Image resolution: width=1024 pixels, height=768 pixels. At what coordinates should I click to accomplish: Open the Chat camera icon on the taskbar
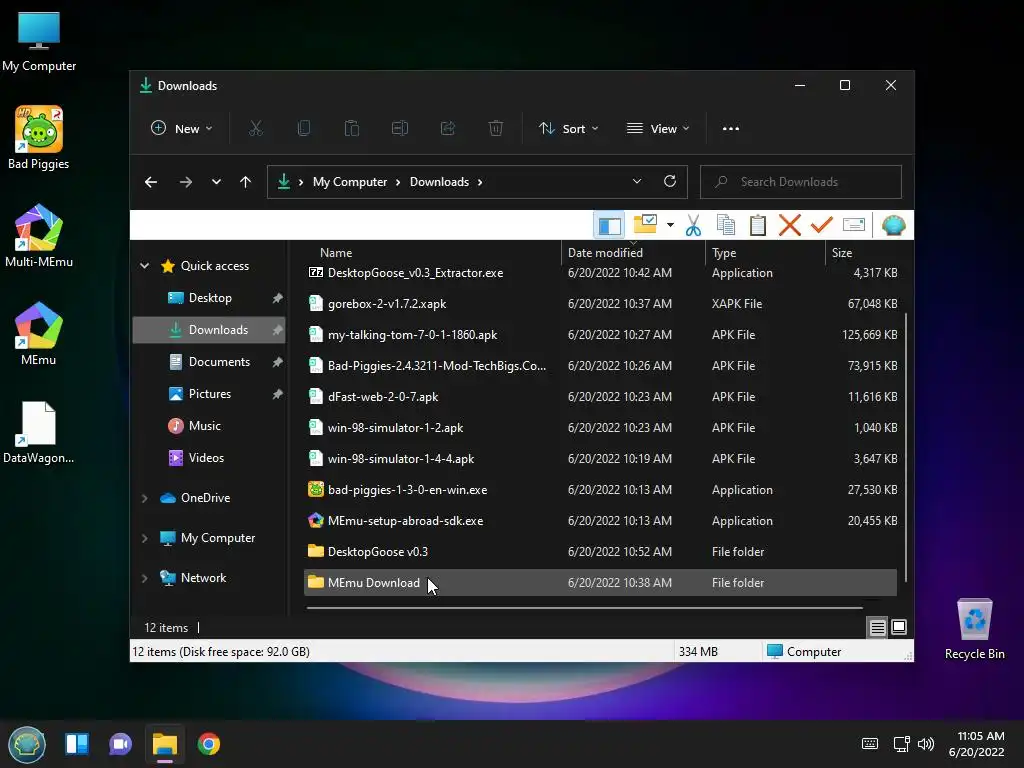[x=120, y=744]
